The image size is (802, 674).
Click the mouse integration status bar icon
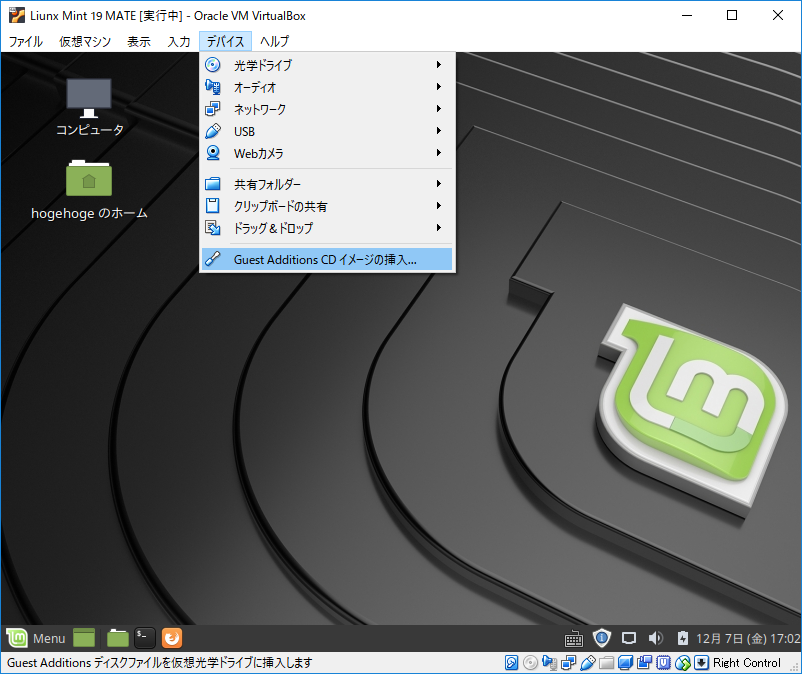pyautogui.click(x=683, y=663)
